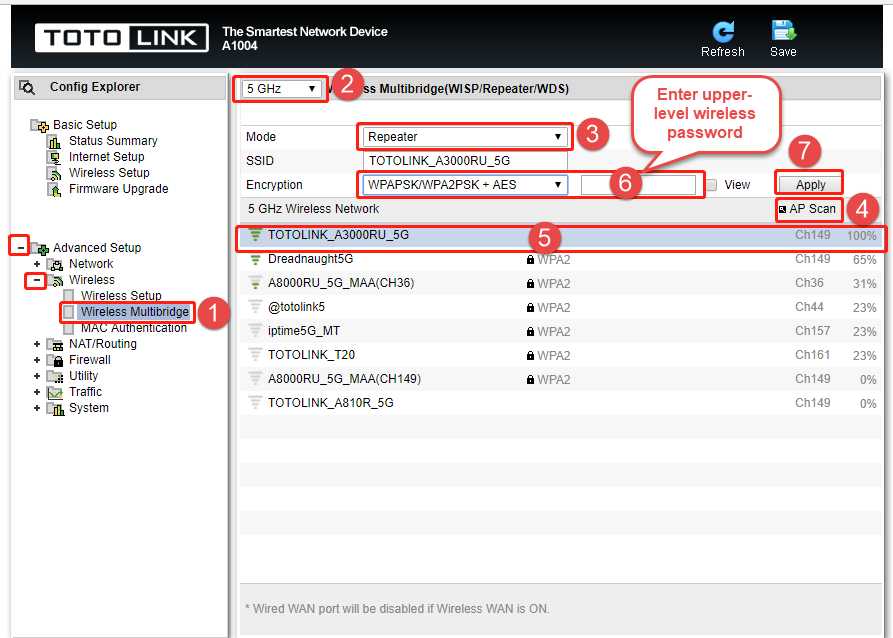Click the Traffic graph icon
Viewport: 893px width, 638px height.
click(55, 392)
